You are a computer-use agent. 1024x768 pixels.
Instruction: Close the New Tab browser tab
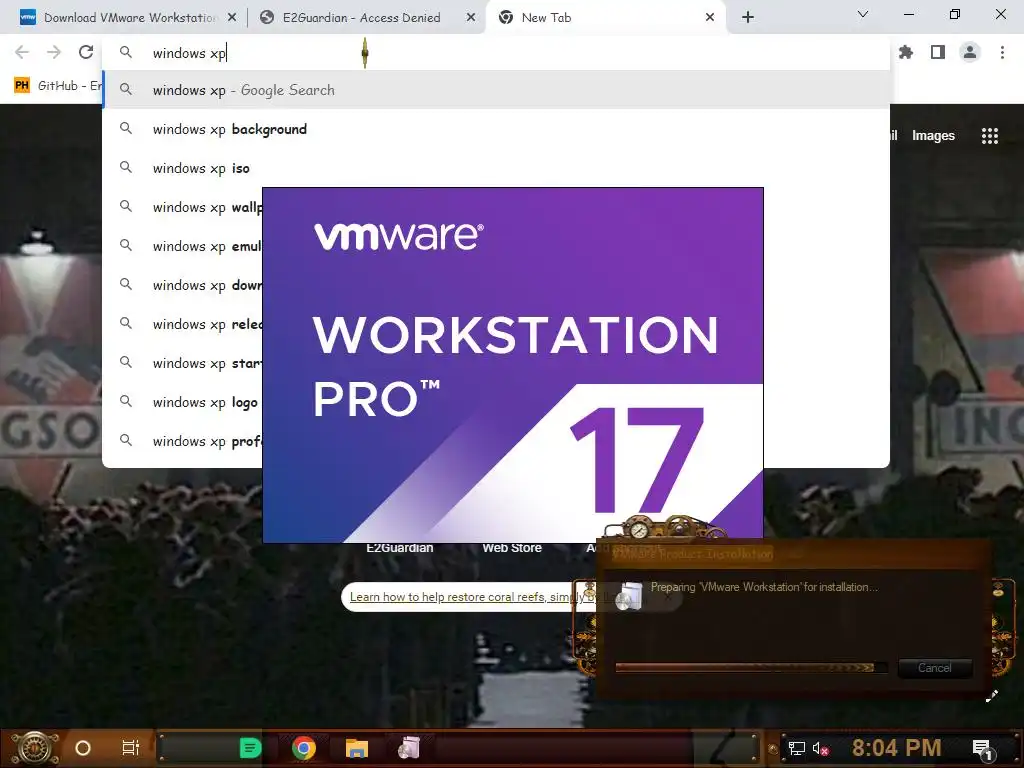[x=710, y=18]
